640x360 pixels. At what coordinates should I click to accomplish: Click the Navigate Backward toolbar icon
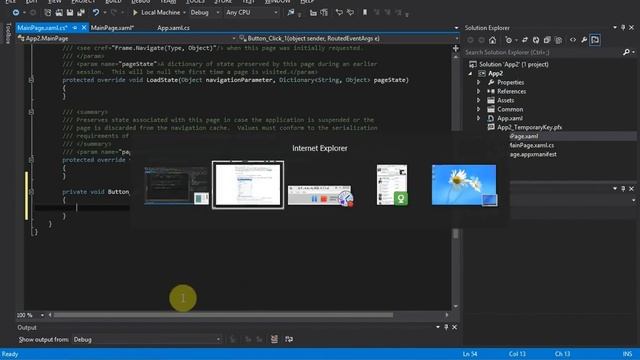click(x=16, y=13)
